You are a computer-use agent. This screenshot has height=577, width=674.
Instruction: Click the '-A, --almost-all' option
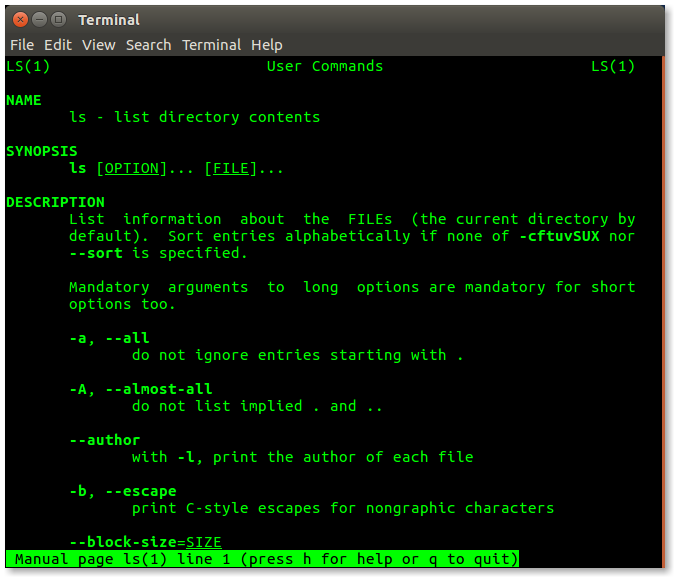141,389
